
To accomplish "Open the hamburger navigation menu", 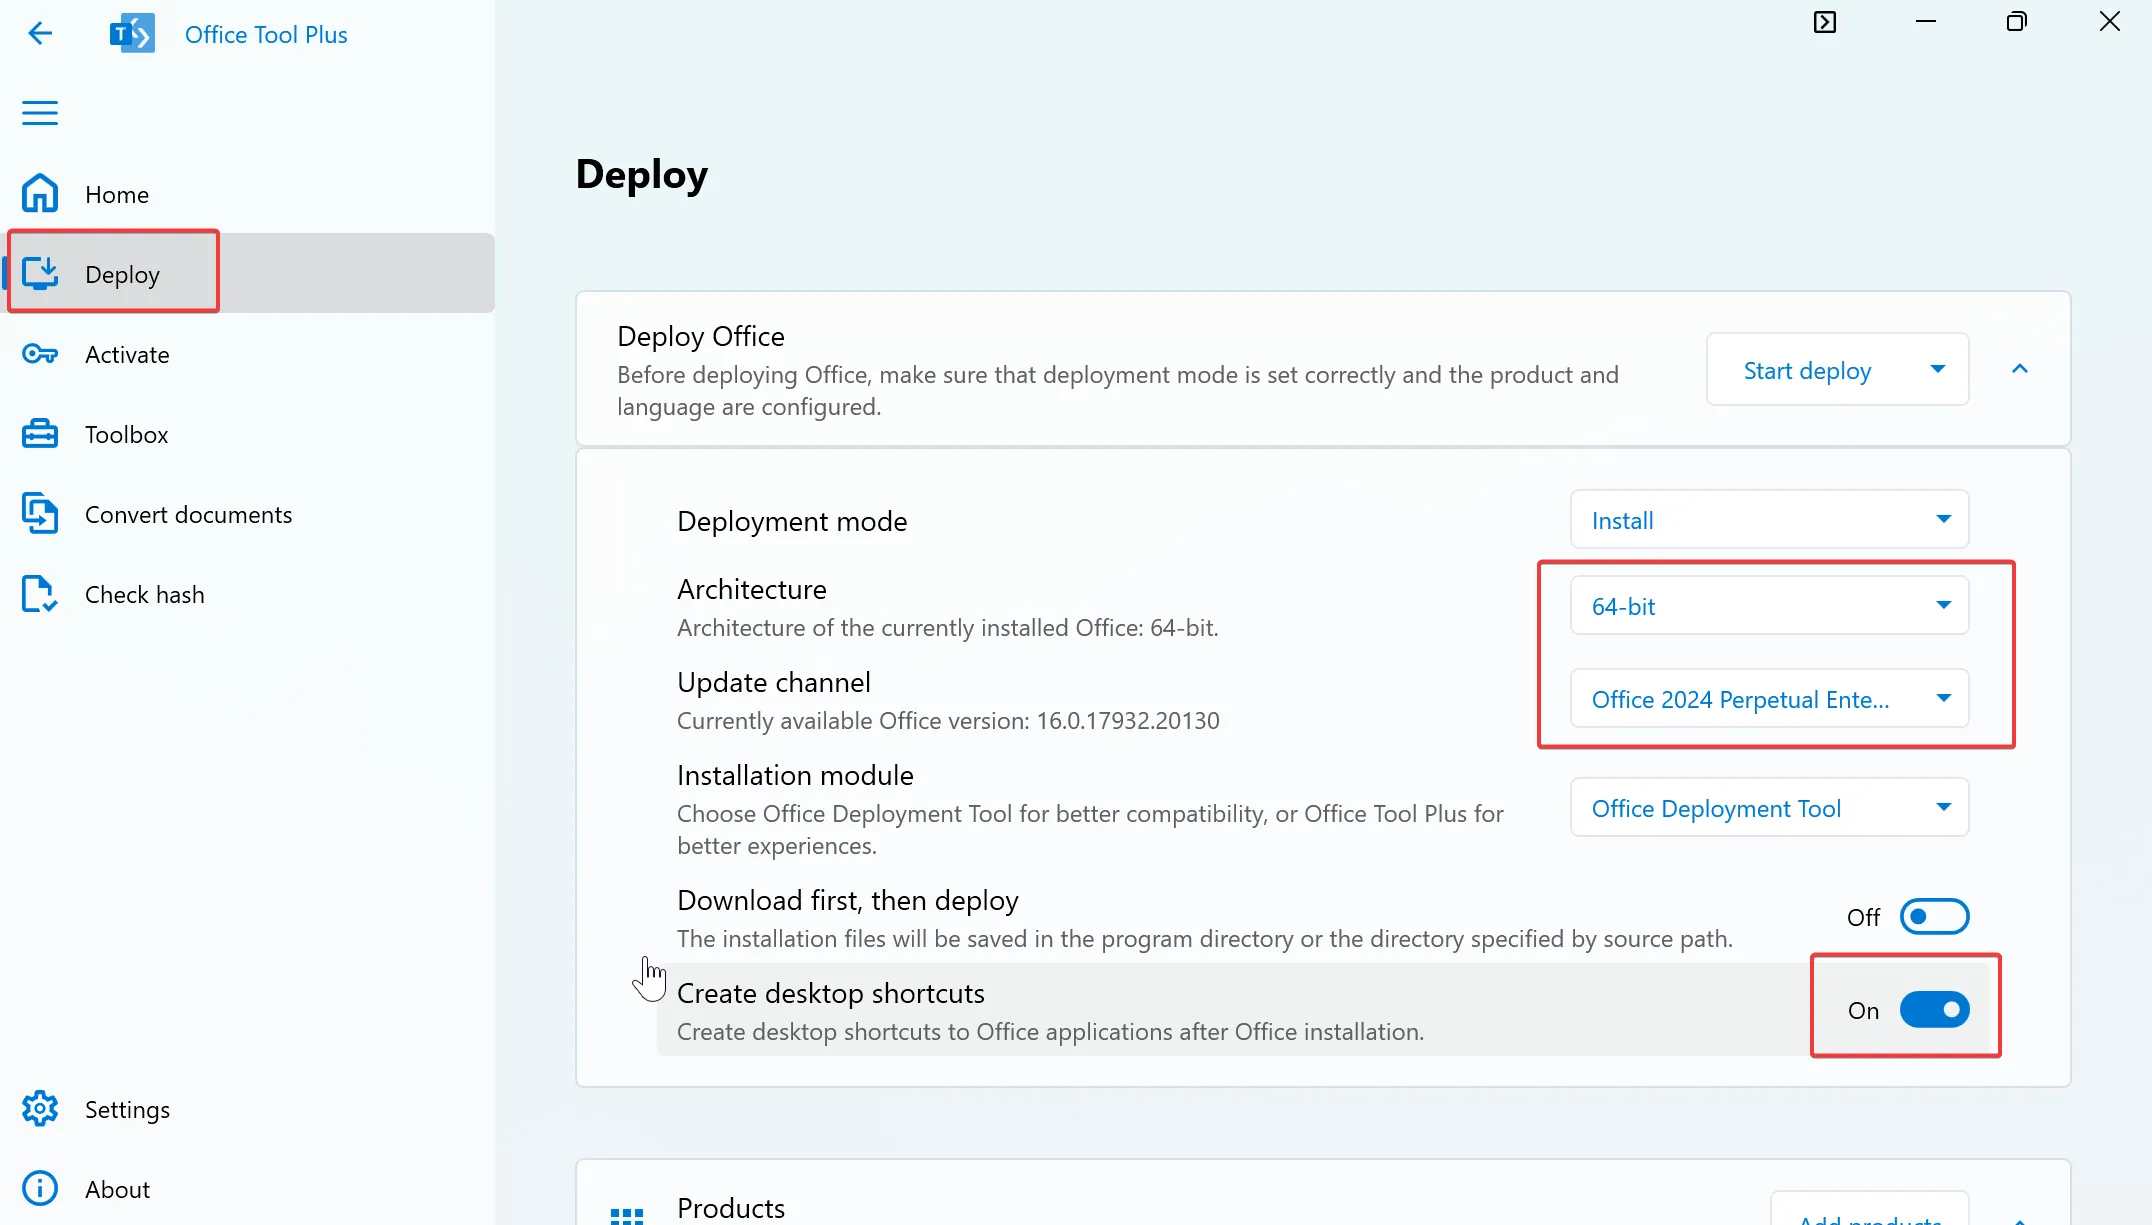I will coord(40,113).
